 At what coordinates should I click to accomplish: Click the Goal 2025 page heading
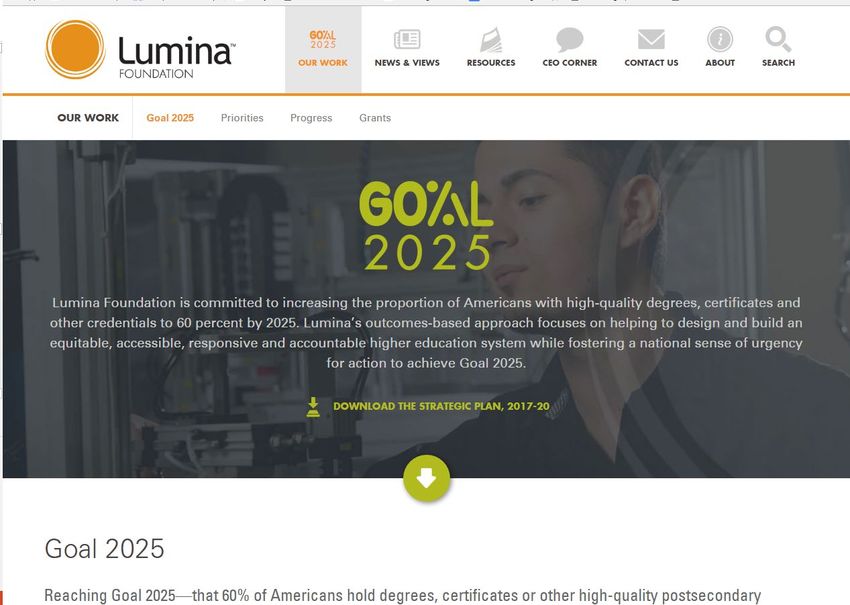click(x=104, y=549)
